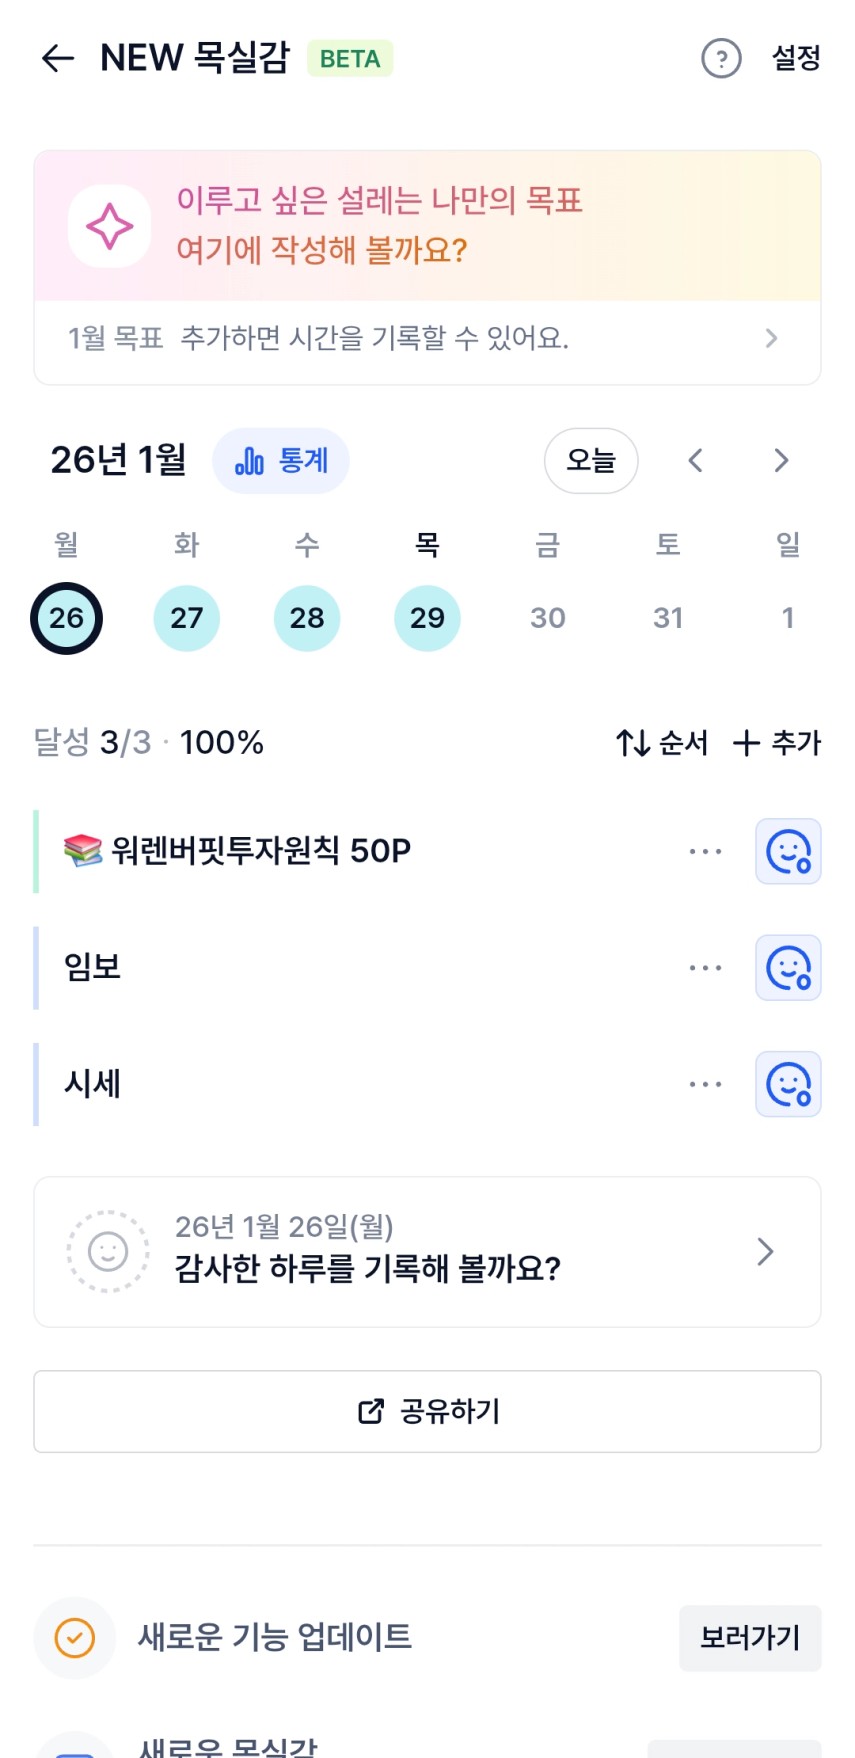Expand the 1월 목표 row chevron
The width and height of the screenshot is (855, 1758).
pyautogui.click(x=771, y=338)
